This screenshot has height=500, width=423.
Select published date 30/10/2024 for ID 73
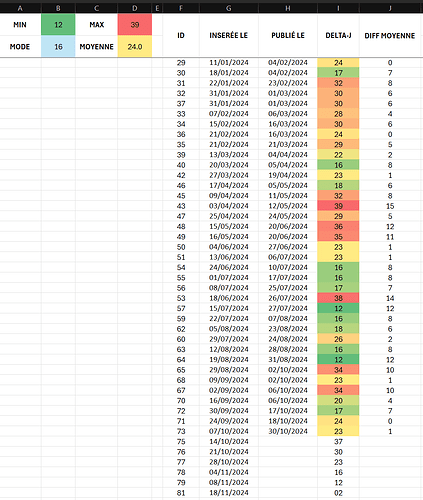pyautogui.click(x=288, y=431)
